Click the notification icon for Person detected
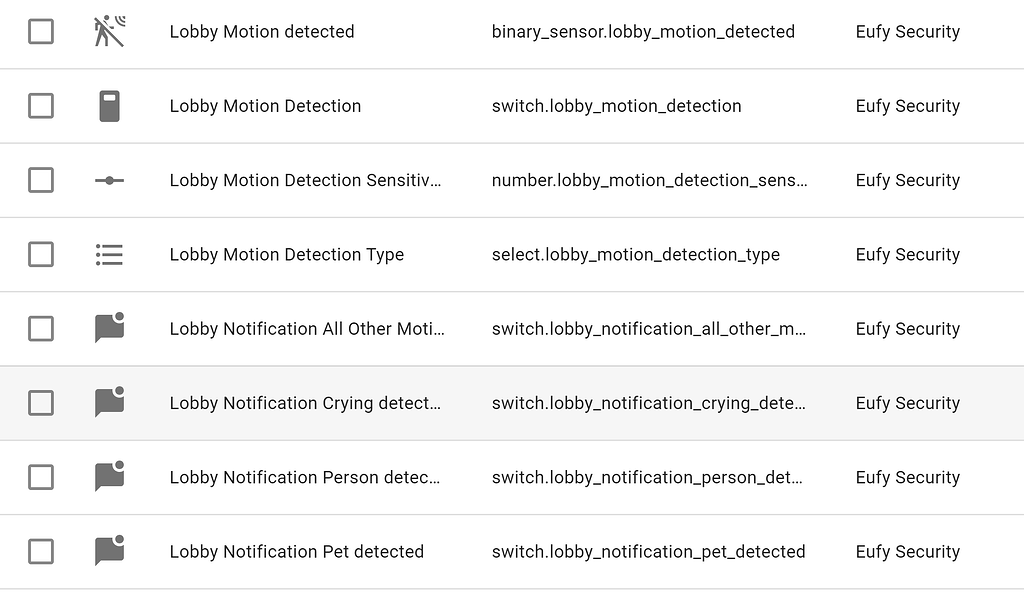1024x601 pixels. (109, 477)
